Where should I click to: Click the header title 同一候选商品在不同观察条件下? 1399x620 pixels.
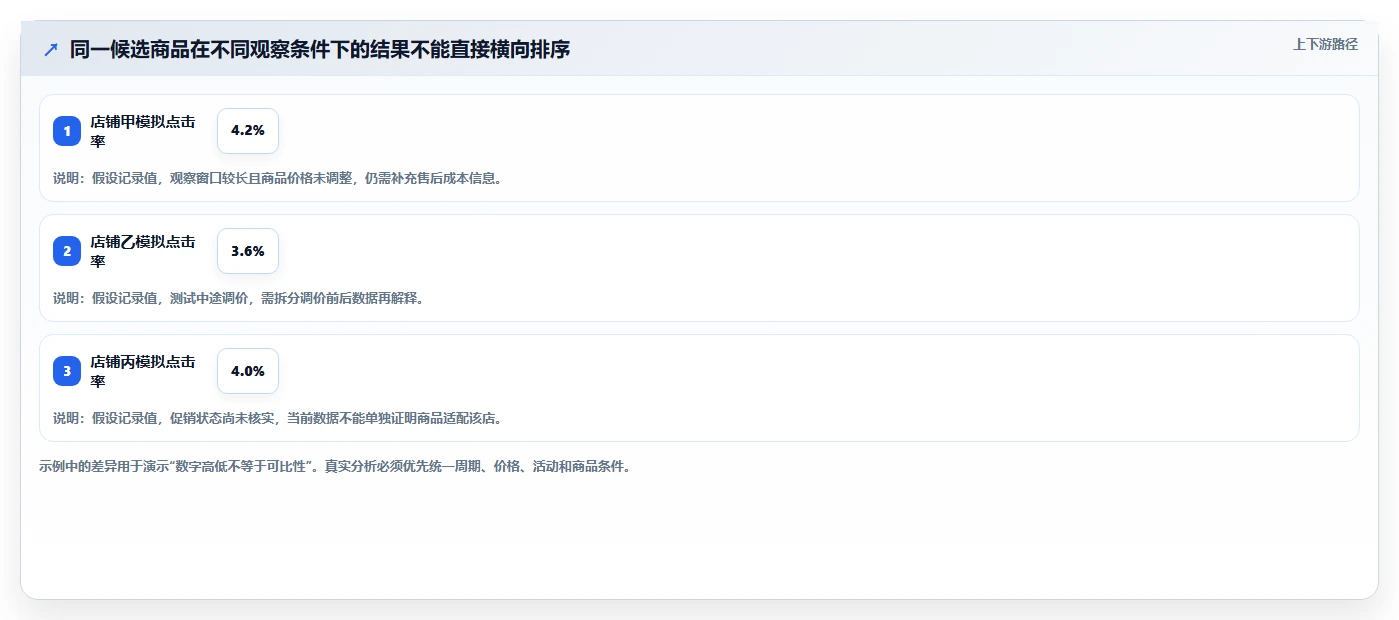click(x=320, y=49)
